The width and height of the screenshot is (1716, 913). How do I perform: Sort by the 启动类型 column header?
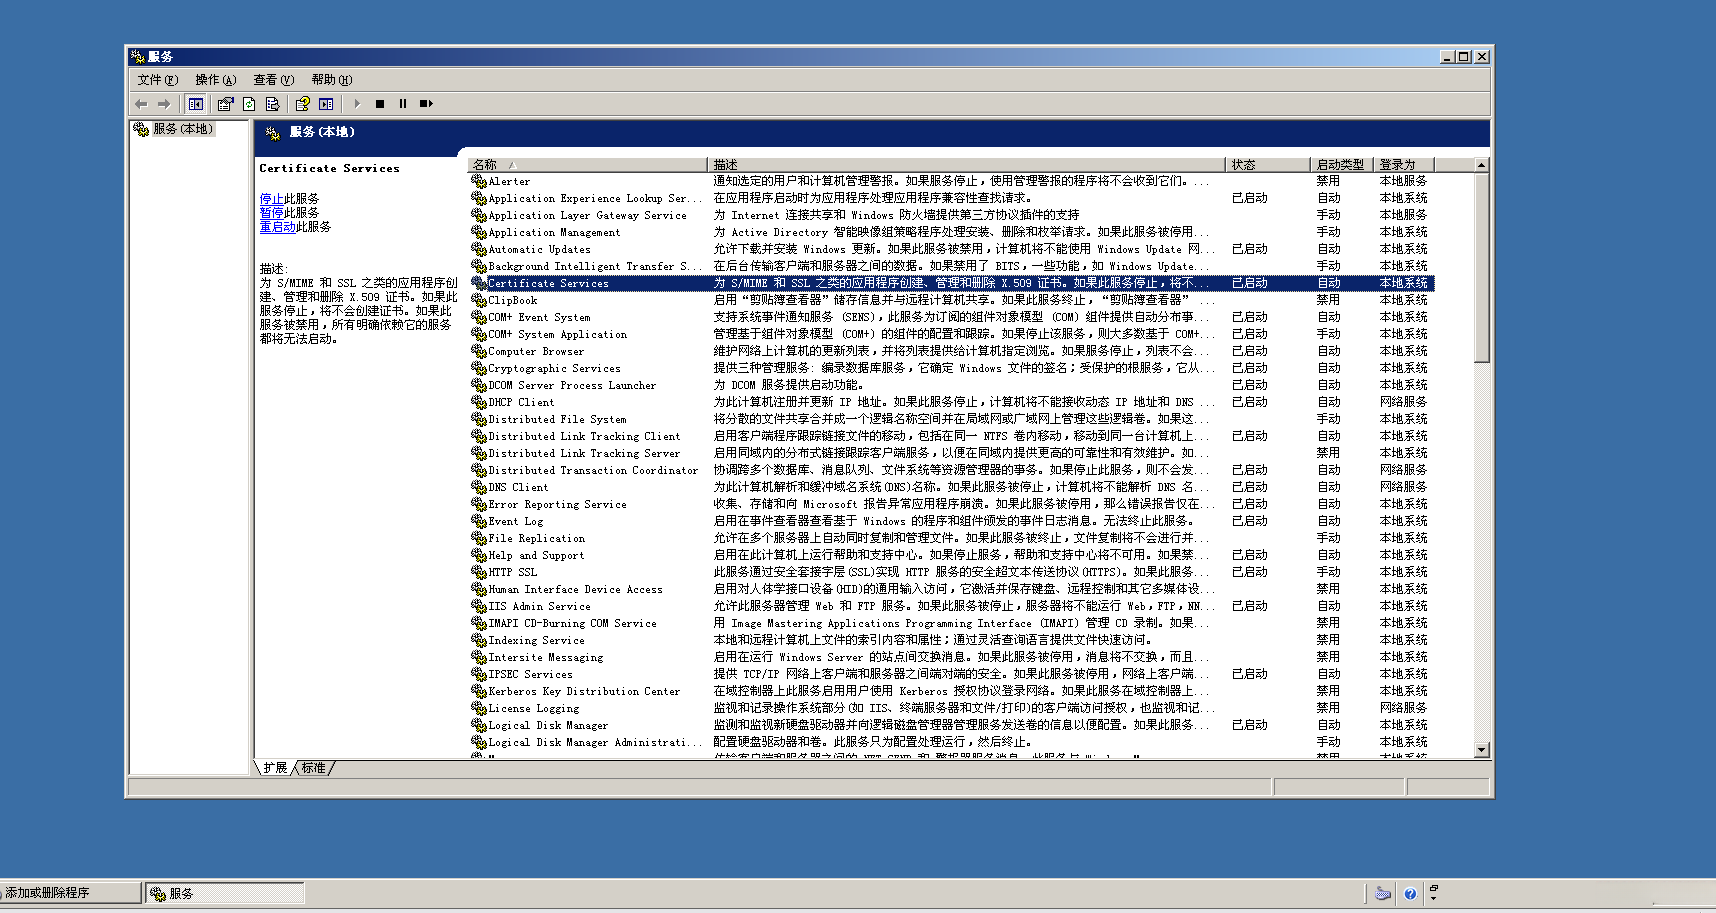point(1342,164)
